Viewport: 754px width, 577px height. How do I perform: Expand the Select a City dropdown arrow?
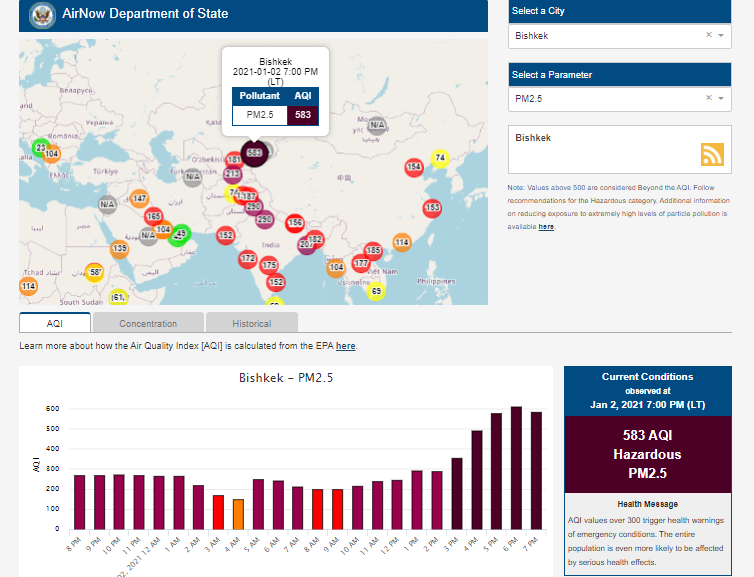pyautogui.click(x=720, y=35)
